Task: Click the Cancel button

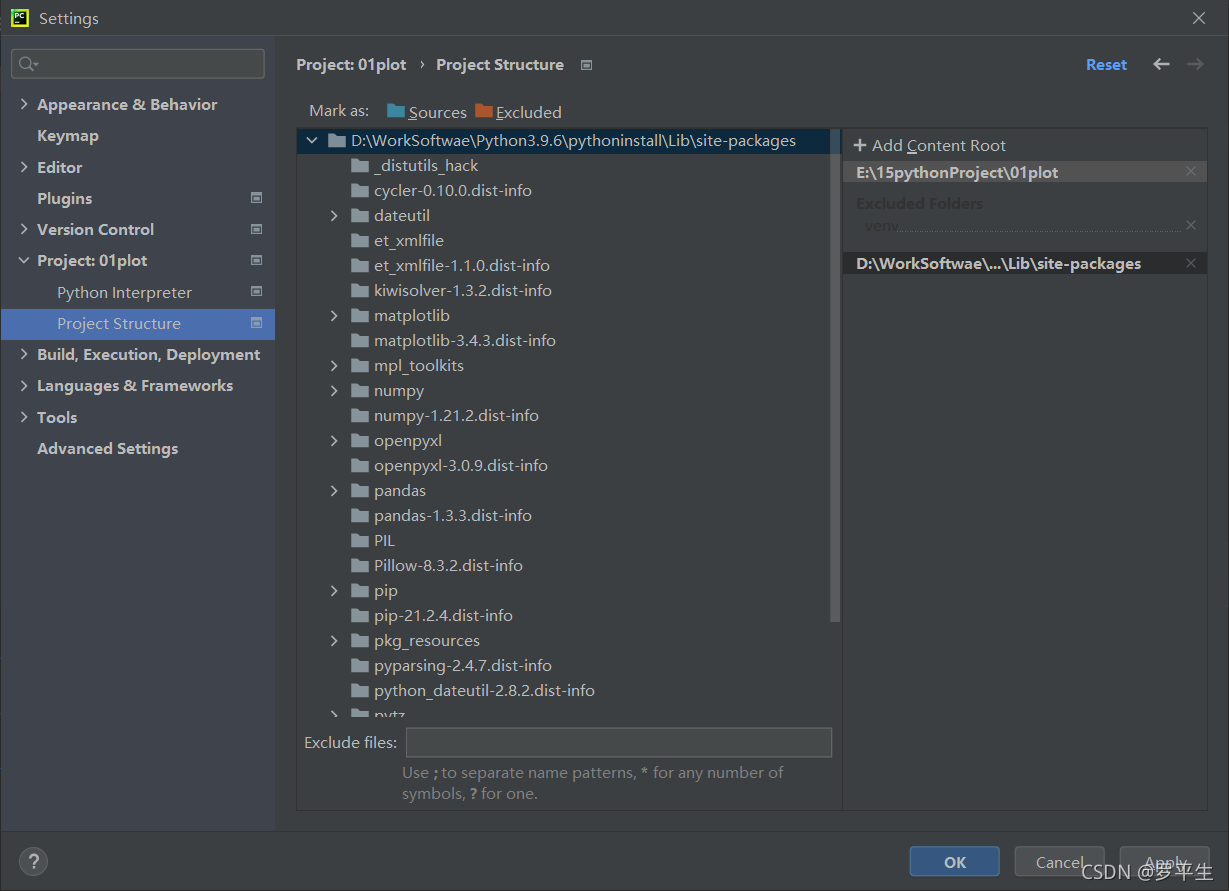Action: coord(1060,862)
